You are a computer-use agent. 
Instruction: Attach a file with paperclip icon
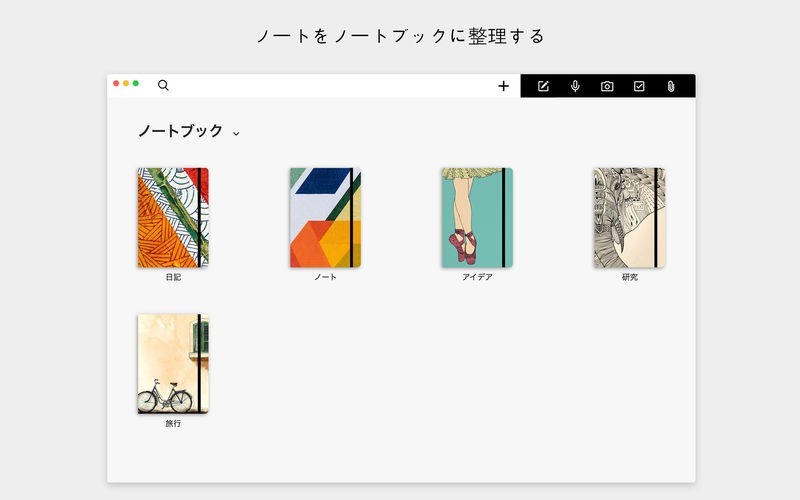click(x=671, y=86)
